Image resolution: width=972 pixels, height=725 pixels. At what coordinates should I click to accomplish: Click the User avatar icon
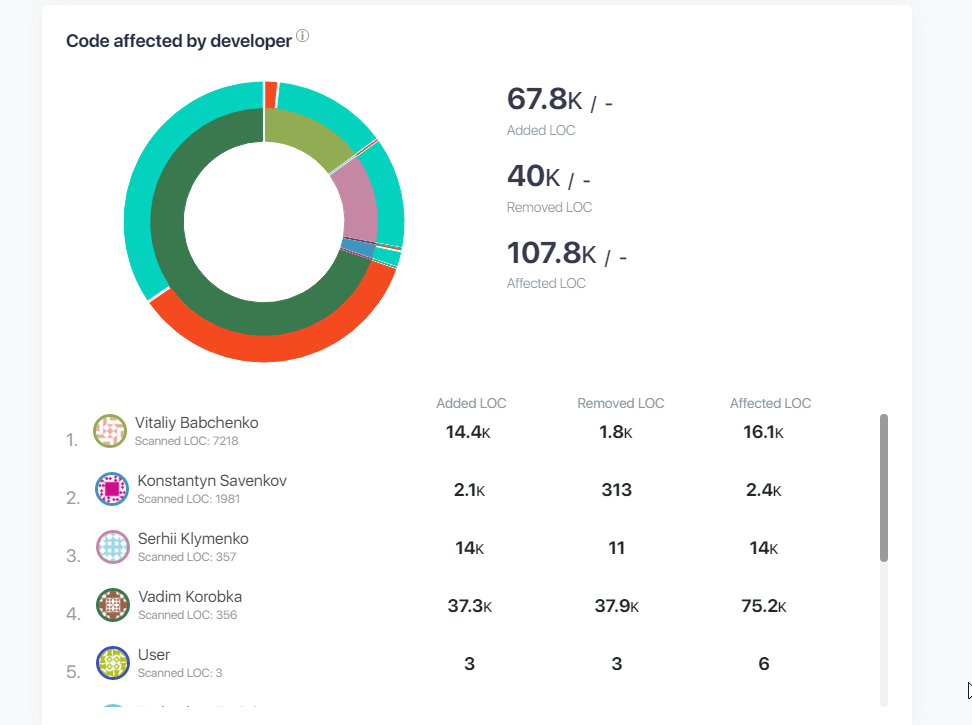point(113,663)
